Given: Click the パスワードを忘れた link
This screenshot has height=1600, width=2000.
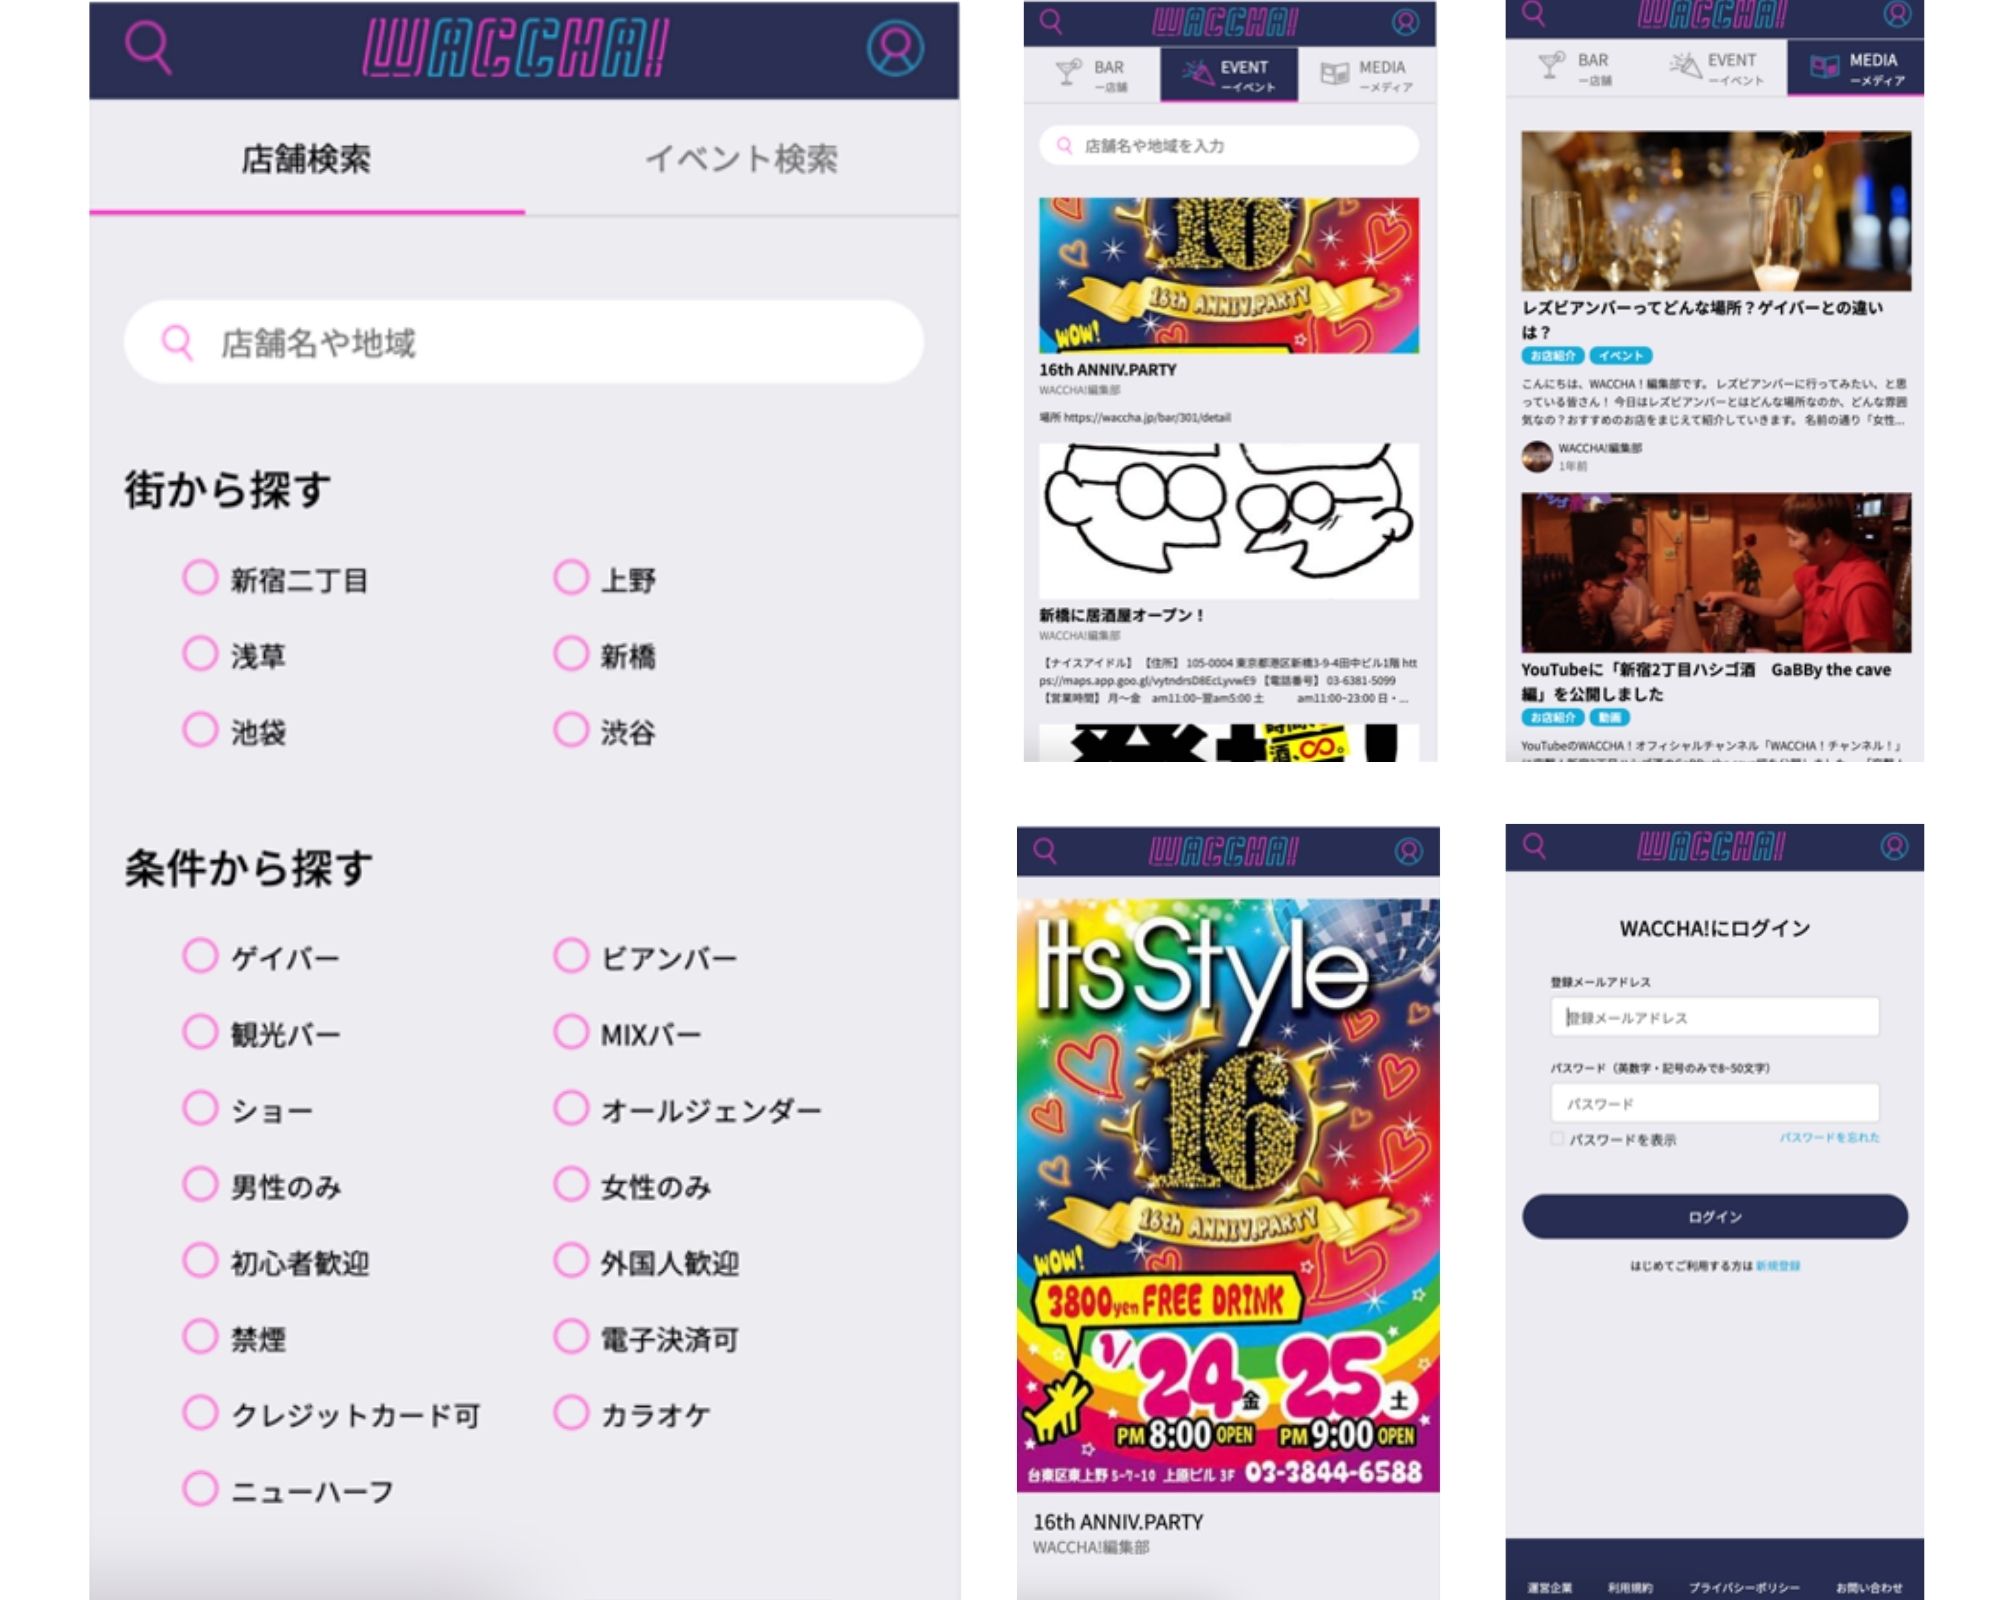Looking at the screenshot, I should pos(1829,1138).
